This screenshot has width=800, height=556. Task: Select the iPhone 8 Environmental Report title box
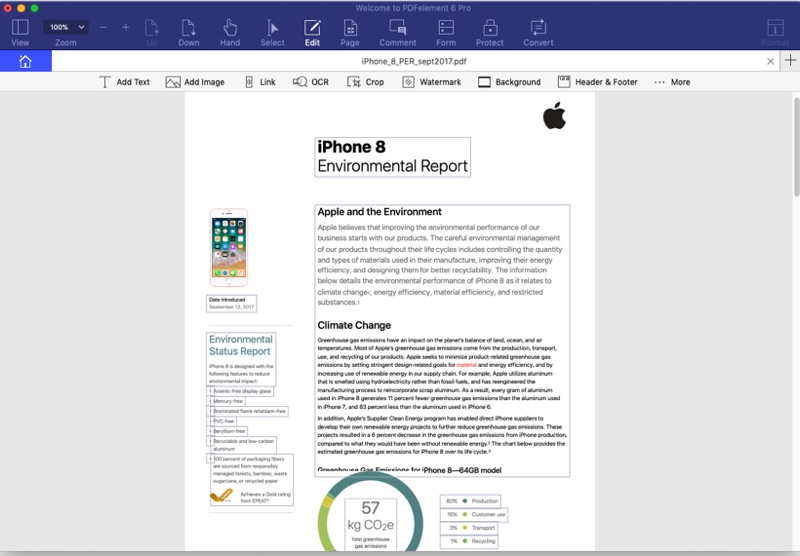392,157
